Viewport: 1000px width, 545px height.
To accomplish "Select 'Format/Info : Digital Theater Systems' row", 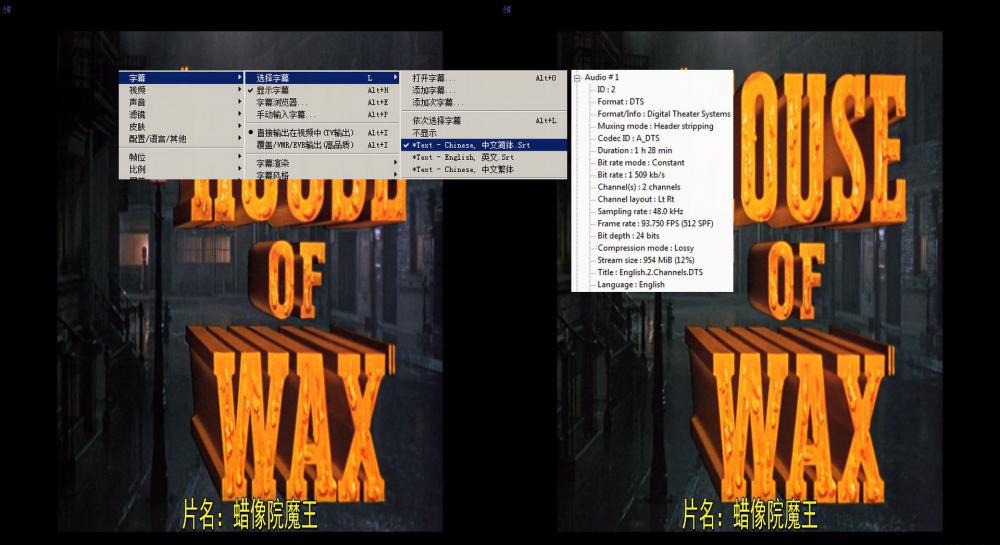I will click(664, 113).
